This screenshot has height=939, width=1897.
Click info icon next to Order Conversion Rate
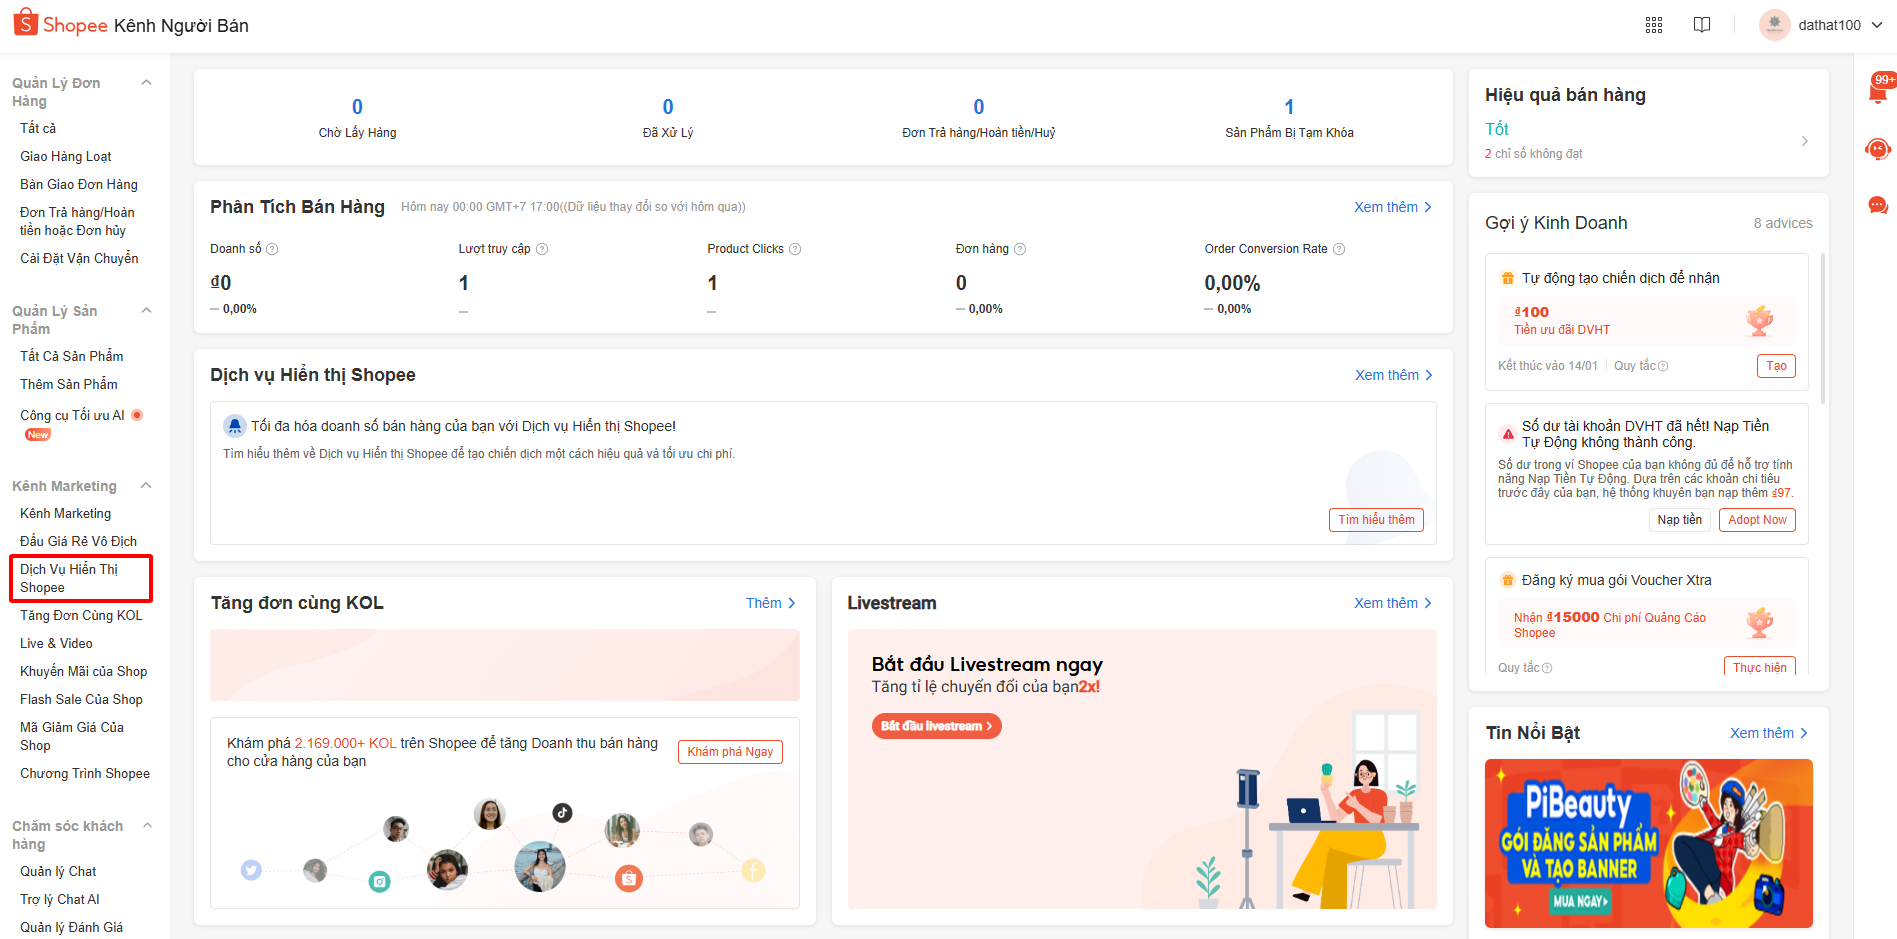[x=1339, y=249]
